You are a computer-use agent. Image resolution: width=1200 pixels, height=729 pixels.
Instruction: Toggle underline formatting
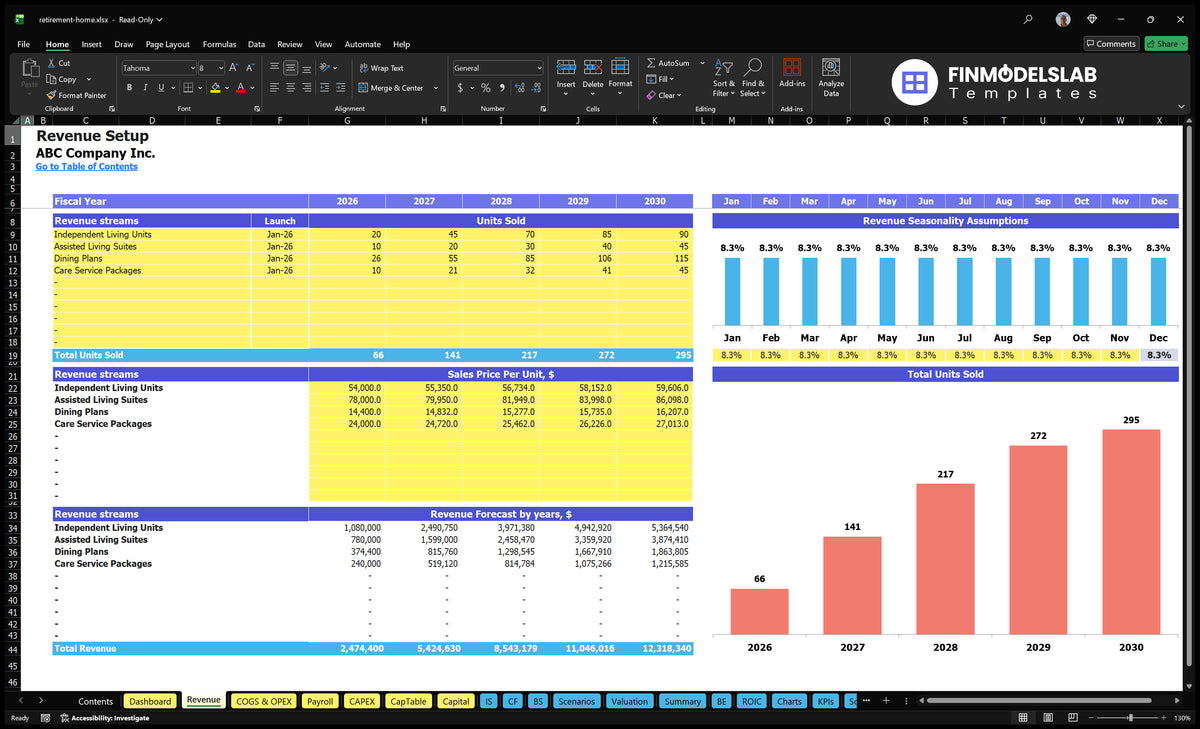pos(162,88)
